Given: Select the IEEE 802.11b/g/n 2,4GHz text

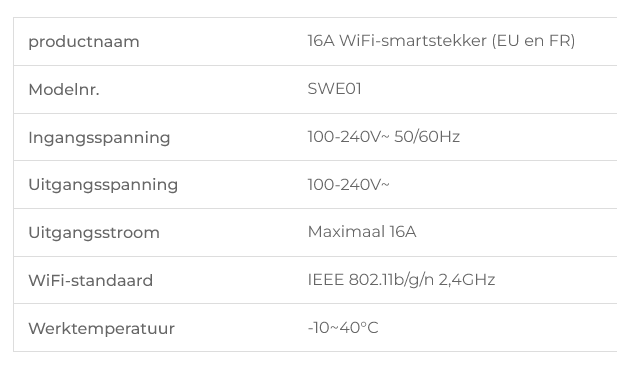Looking at the screenshot, I should point(401,280).
